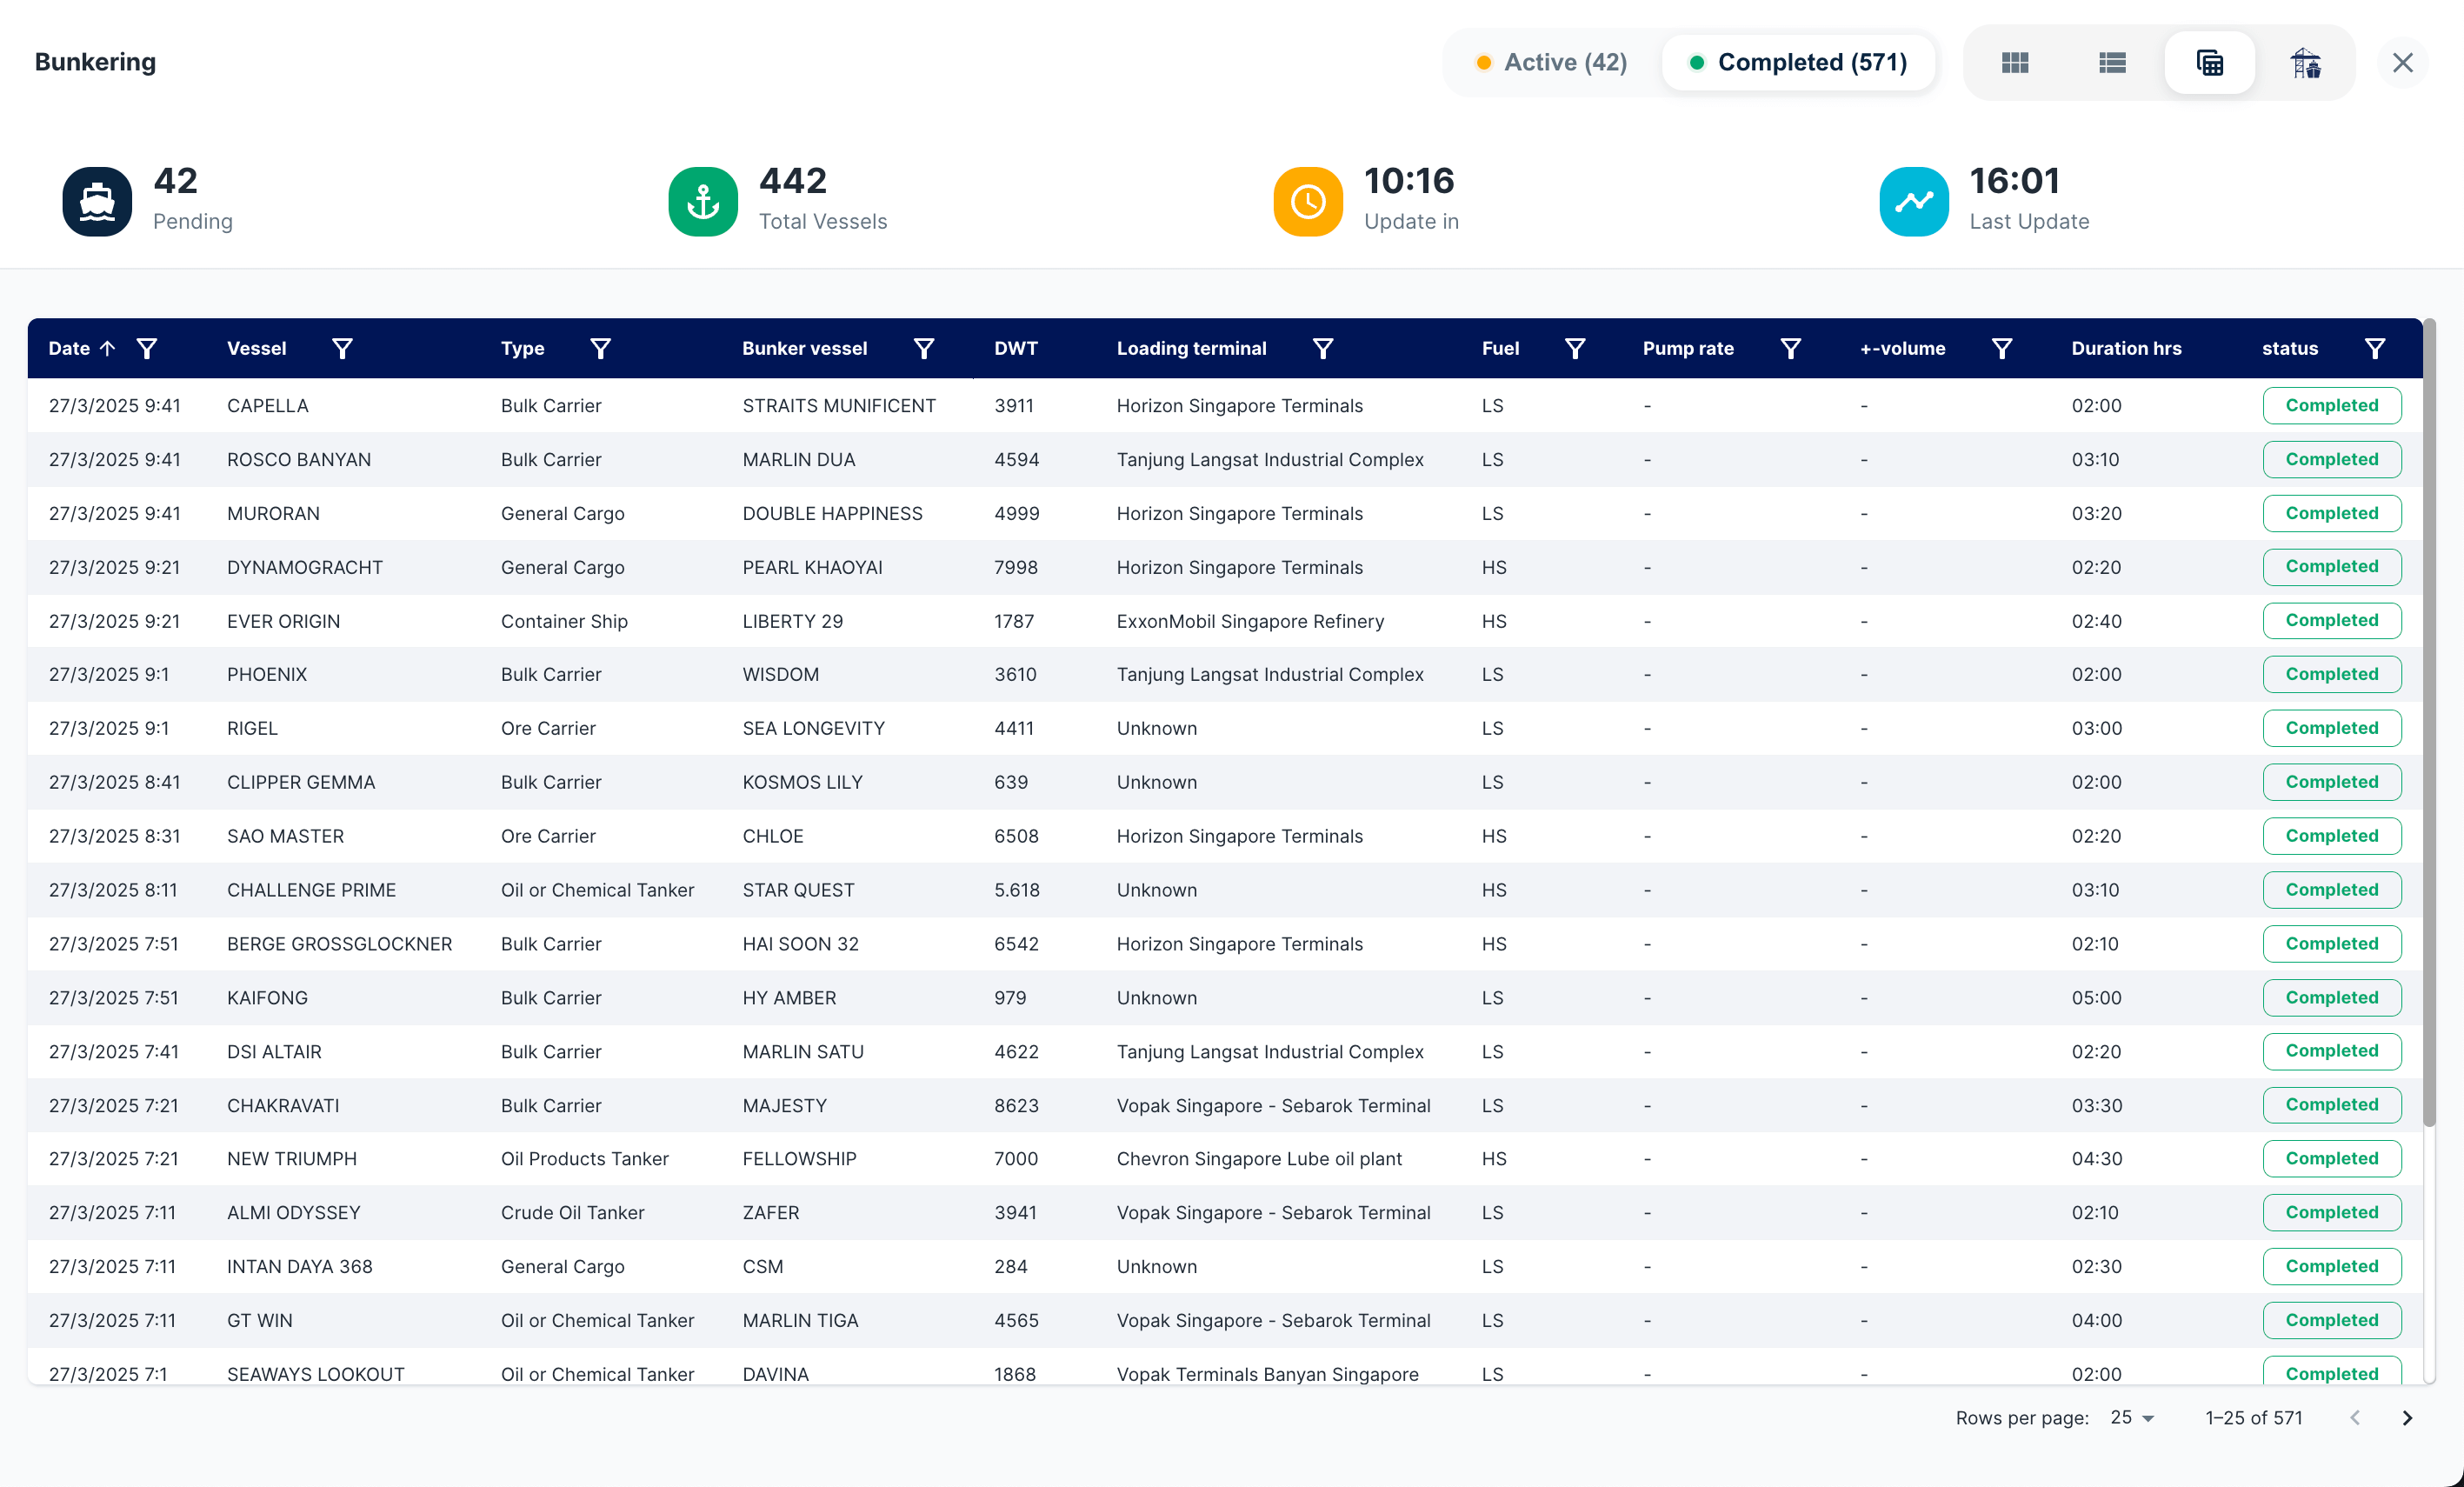Open filter for status column

(2375, 348)
